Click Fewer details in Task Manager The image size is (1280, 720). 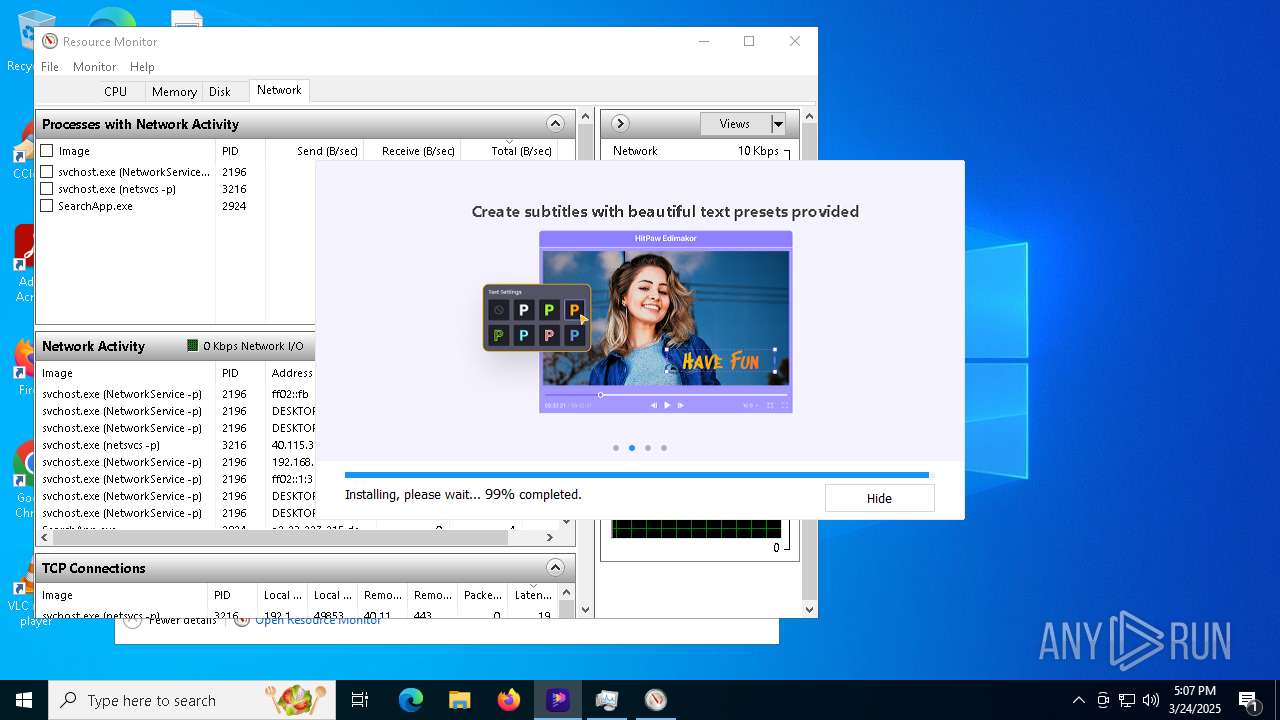click(183, 620)
